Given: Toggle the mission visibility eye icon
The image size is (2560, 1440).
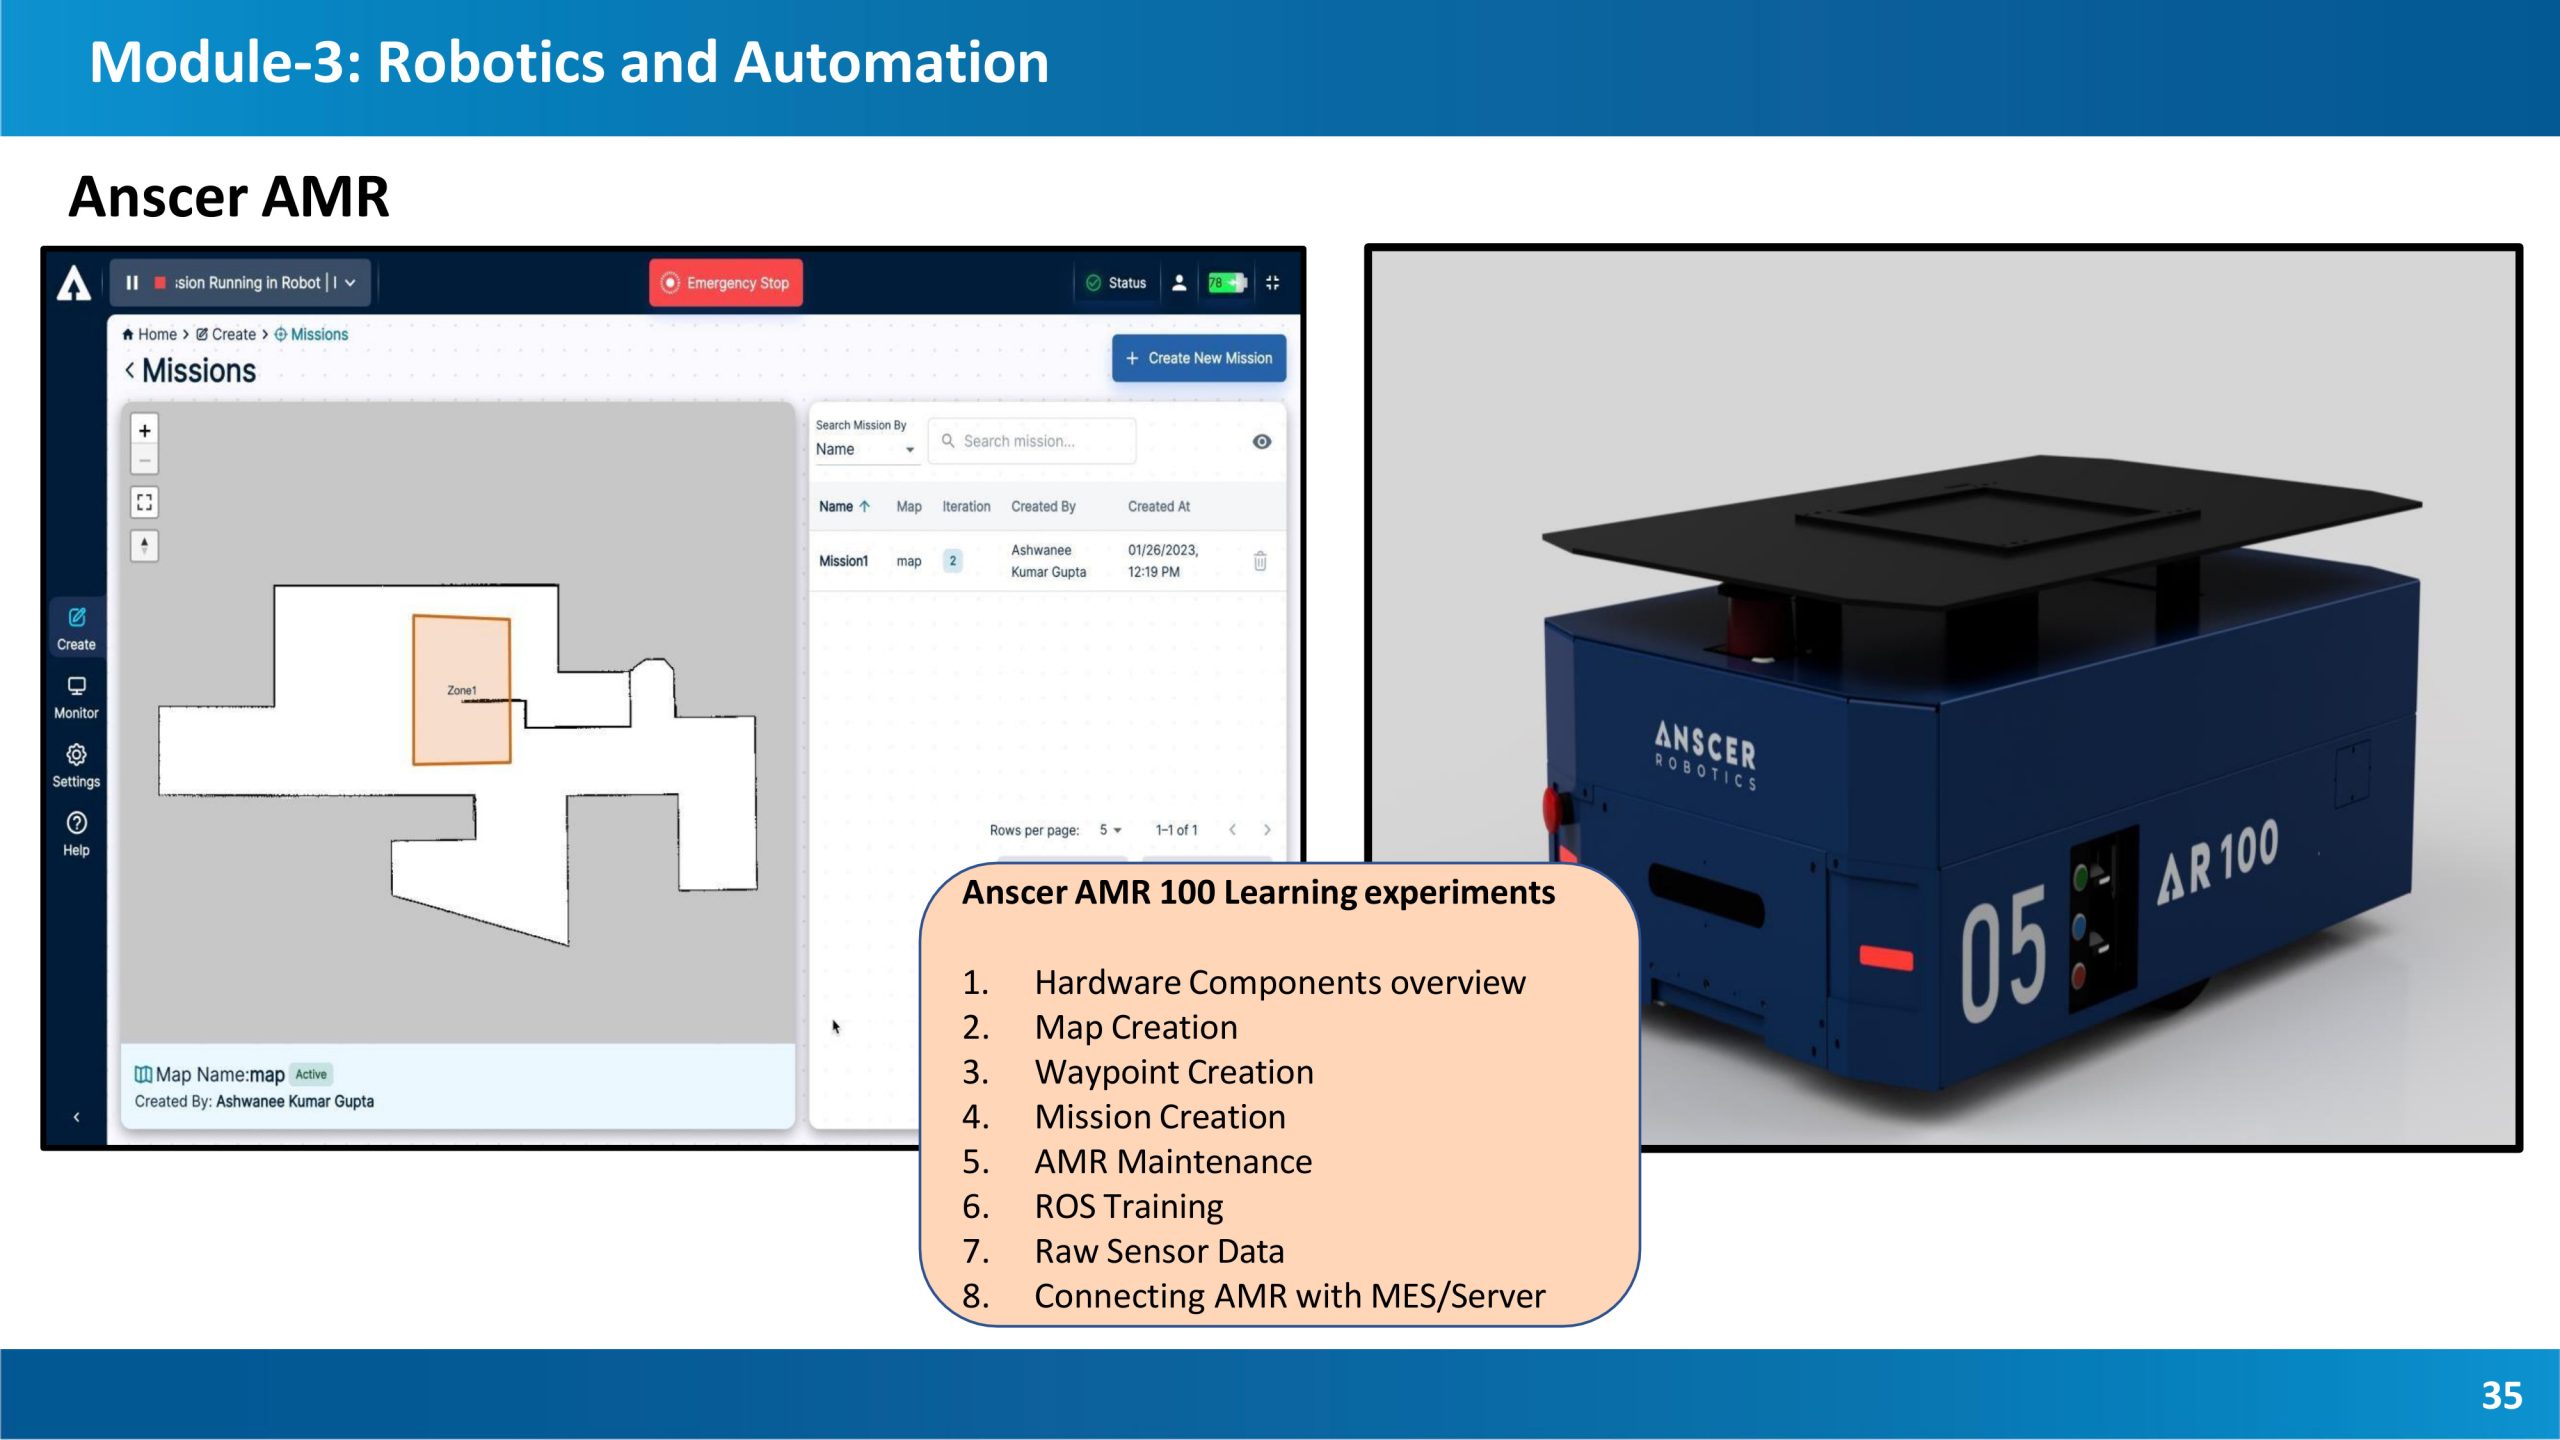Looking at the screenshot, I should tap(1262, 441).
